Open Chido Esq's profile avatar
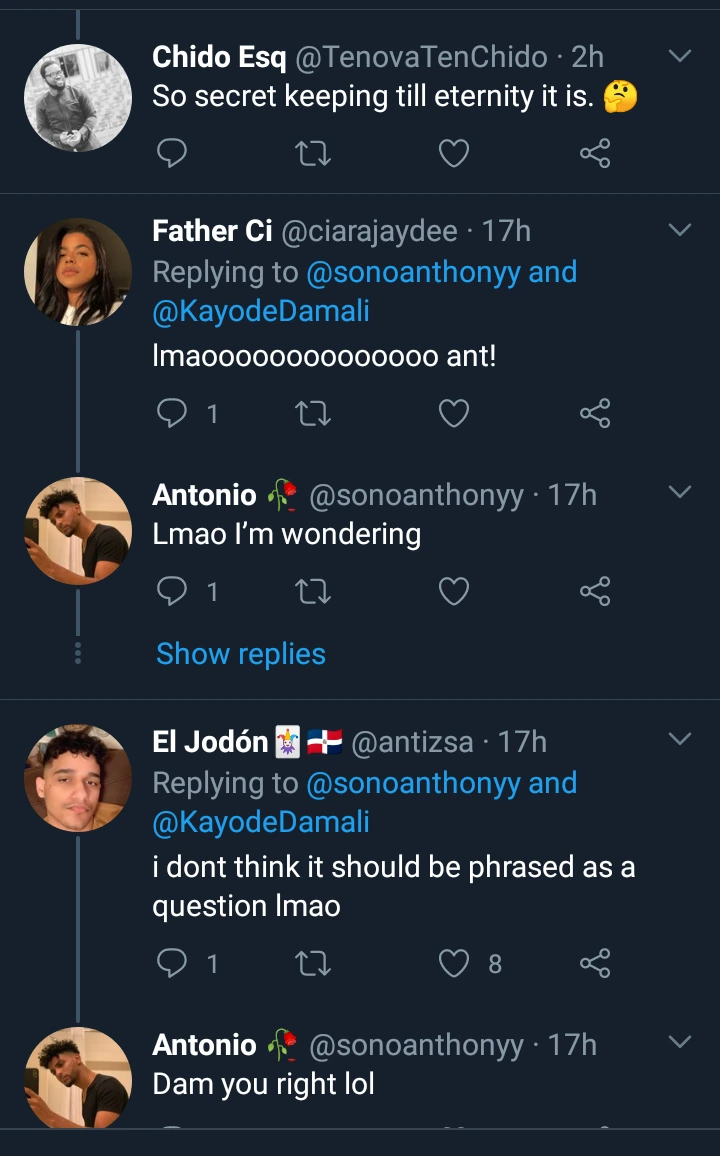Viewport: 720px width, 1156px height. click(x=78, y=97)
